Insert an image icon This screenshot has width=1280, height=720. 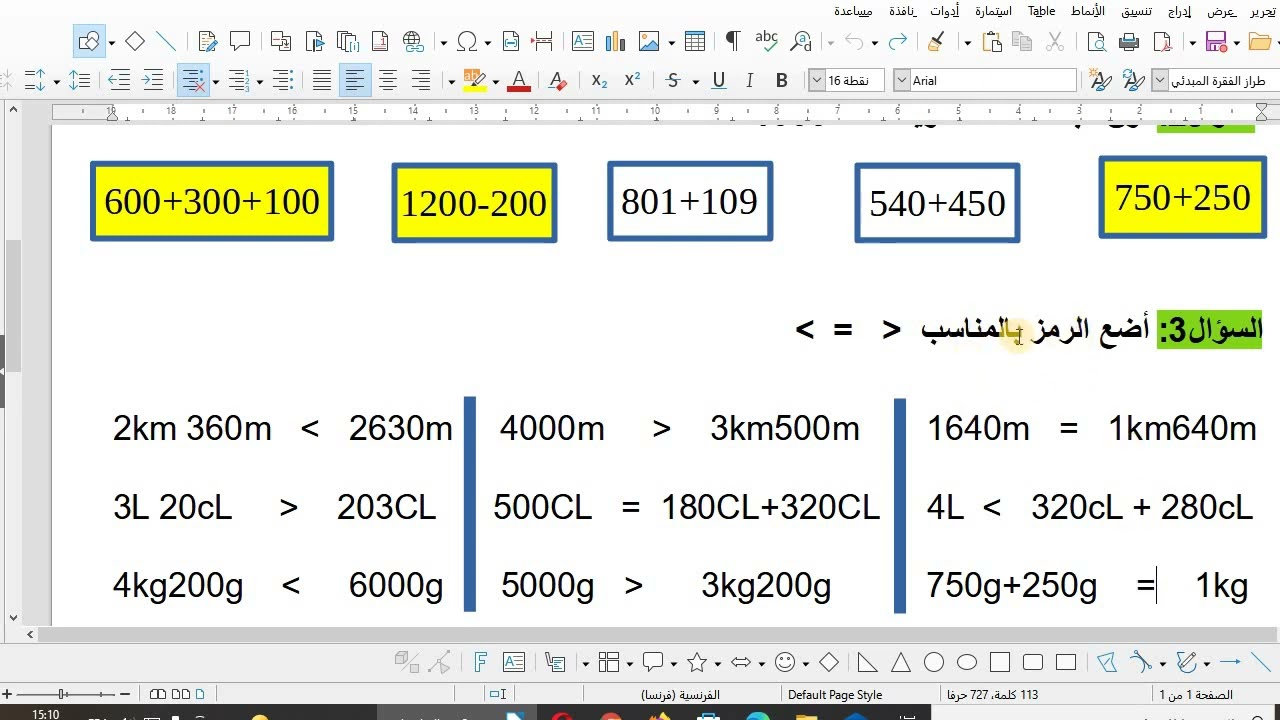pyautogui.click(x=649, y=42)
